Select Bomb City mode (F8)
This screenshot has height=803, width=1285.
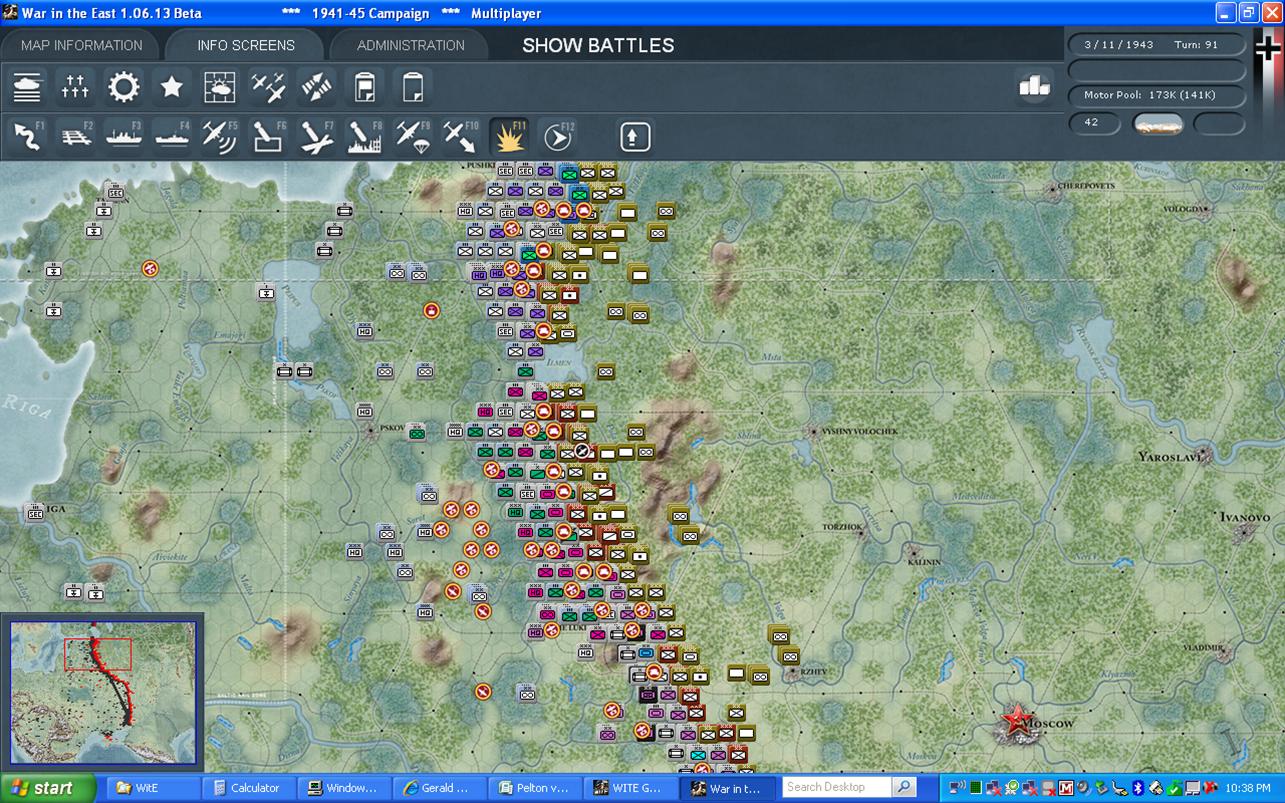tap(364, 136)
